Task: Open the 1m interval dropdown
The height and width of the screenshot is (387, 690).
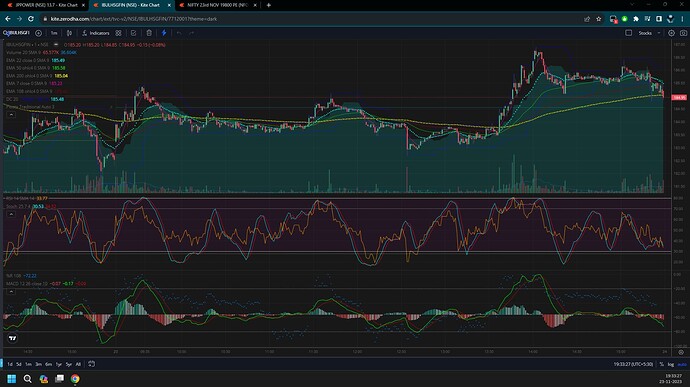Action: coord(54,33)
